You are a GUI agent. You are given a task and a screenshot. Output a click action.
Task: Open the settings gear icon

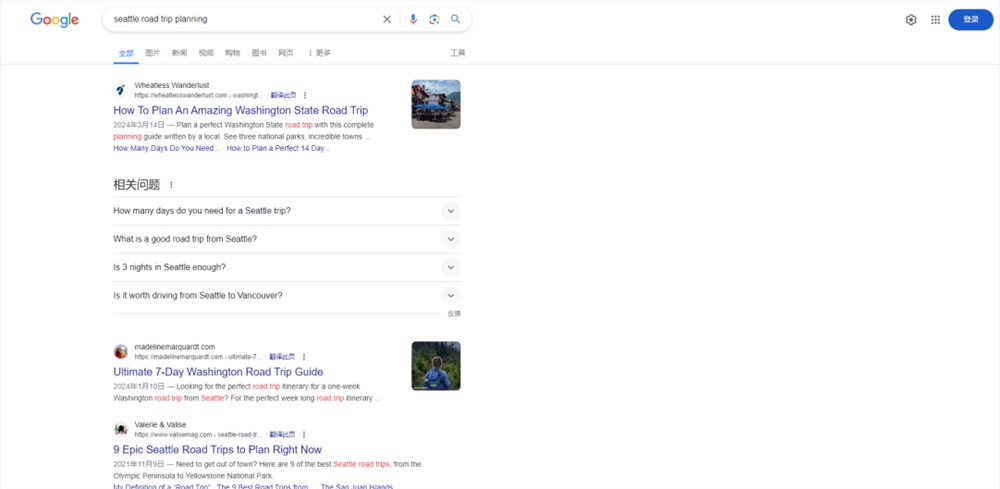point(911,20)
